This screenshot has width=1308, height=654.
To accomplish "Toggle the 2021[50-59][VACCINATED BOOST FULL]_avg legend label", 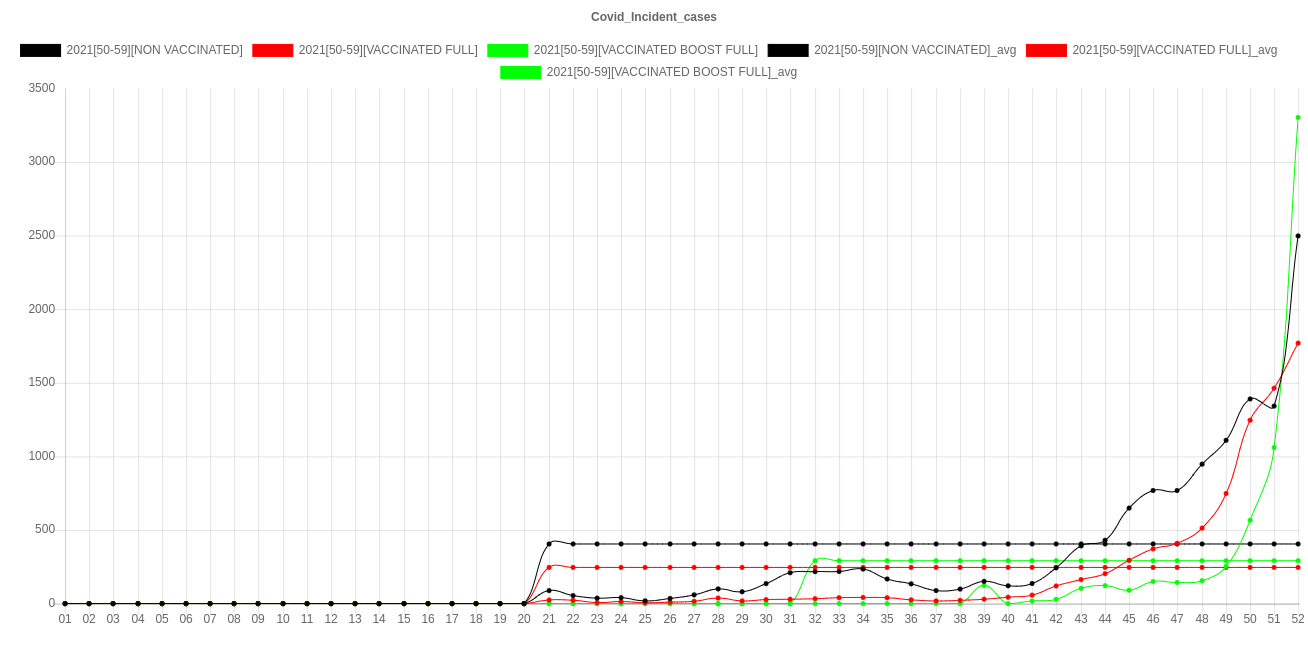I will (x=671, y=72).
